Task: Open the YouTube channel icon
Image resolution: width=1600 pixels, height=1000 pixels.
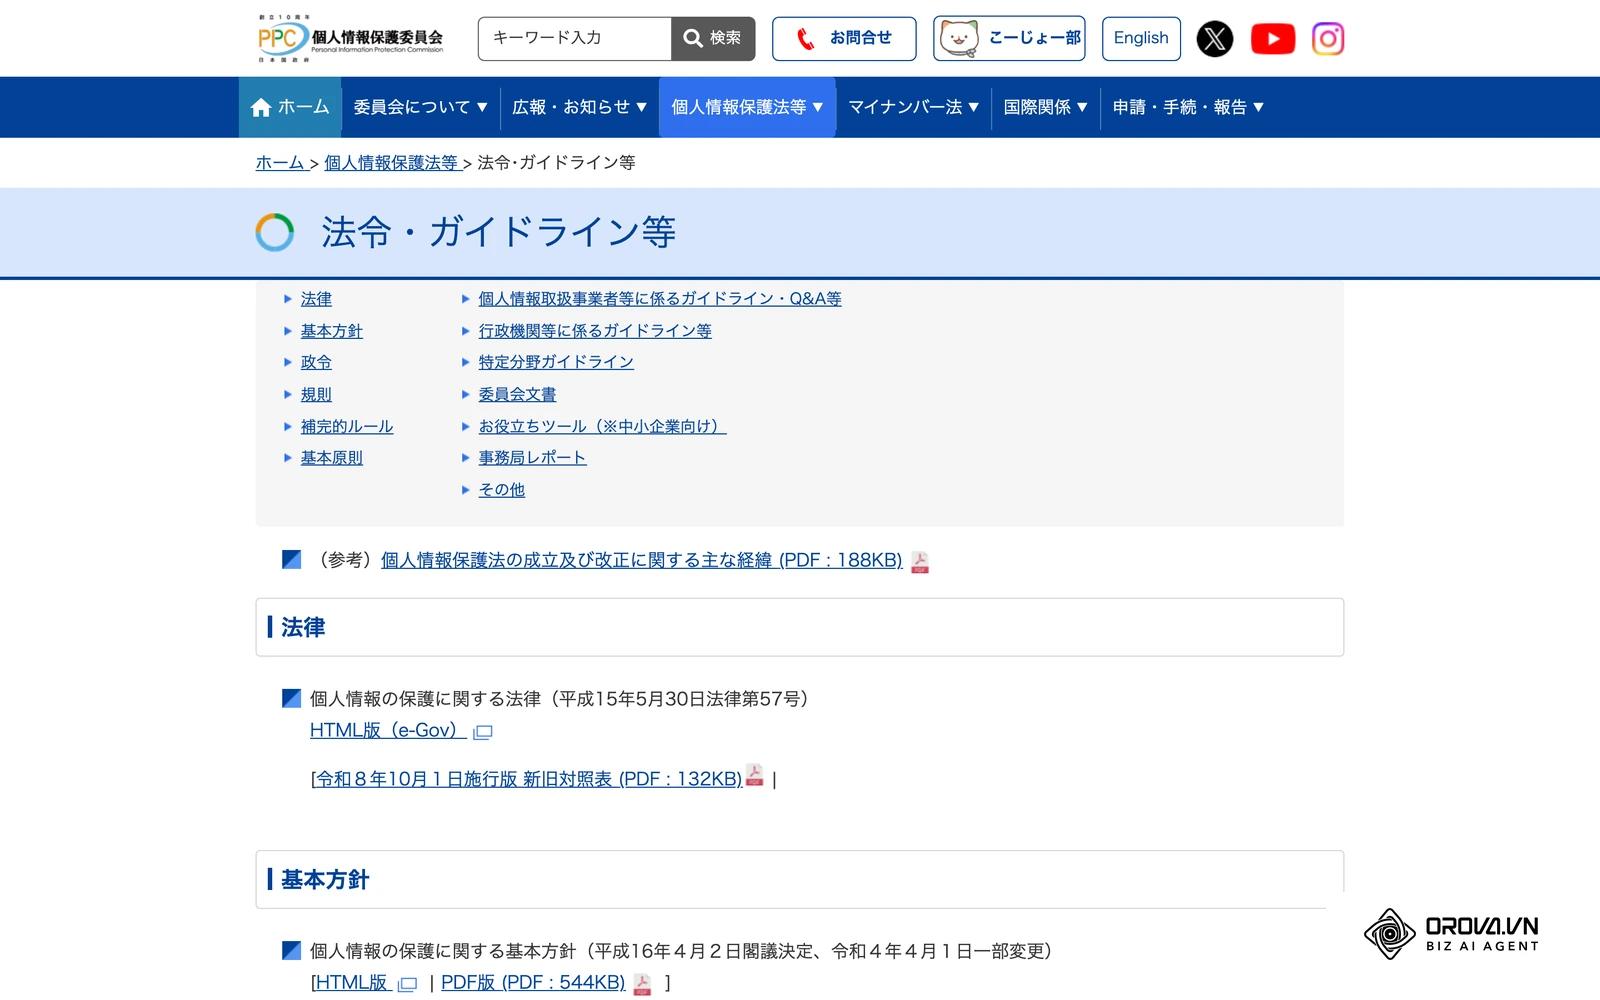Action: click(1272, 39)
